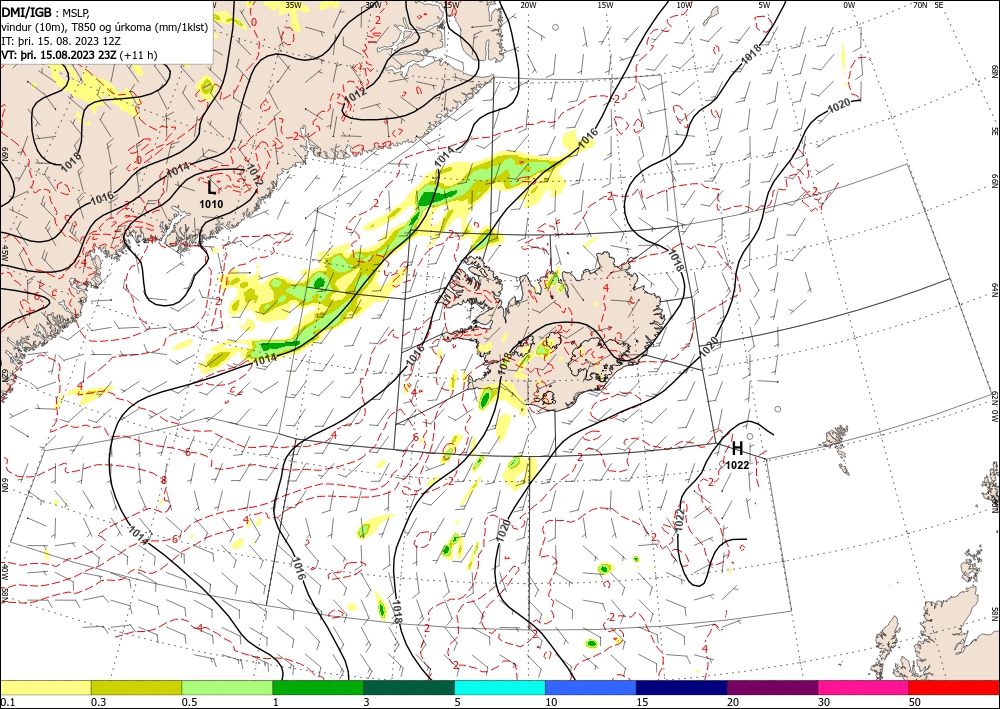
Task: Click the '5W' longitude label at top
Action: point(765,5)
